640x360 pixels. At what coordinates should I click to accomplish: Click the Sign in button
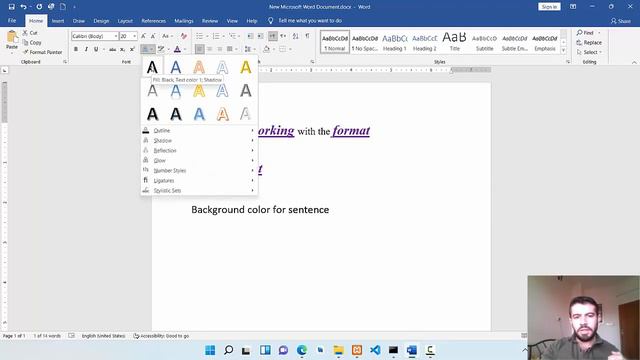[549, 7]
